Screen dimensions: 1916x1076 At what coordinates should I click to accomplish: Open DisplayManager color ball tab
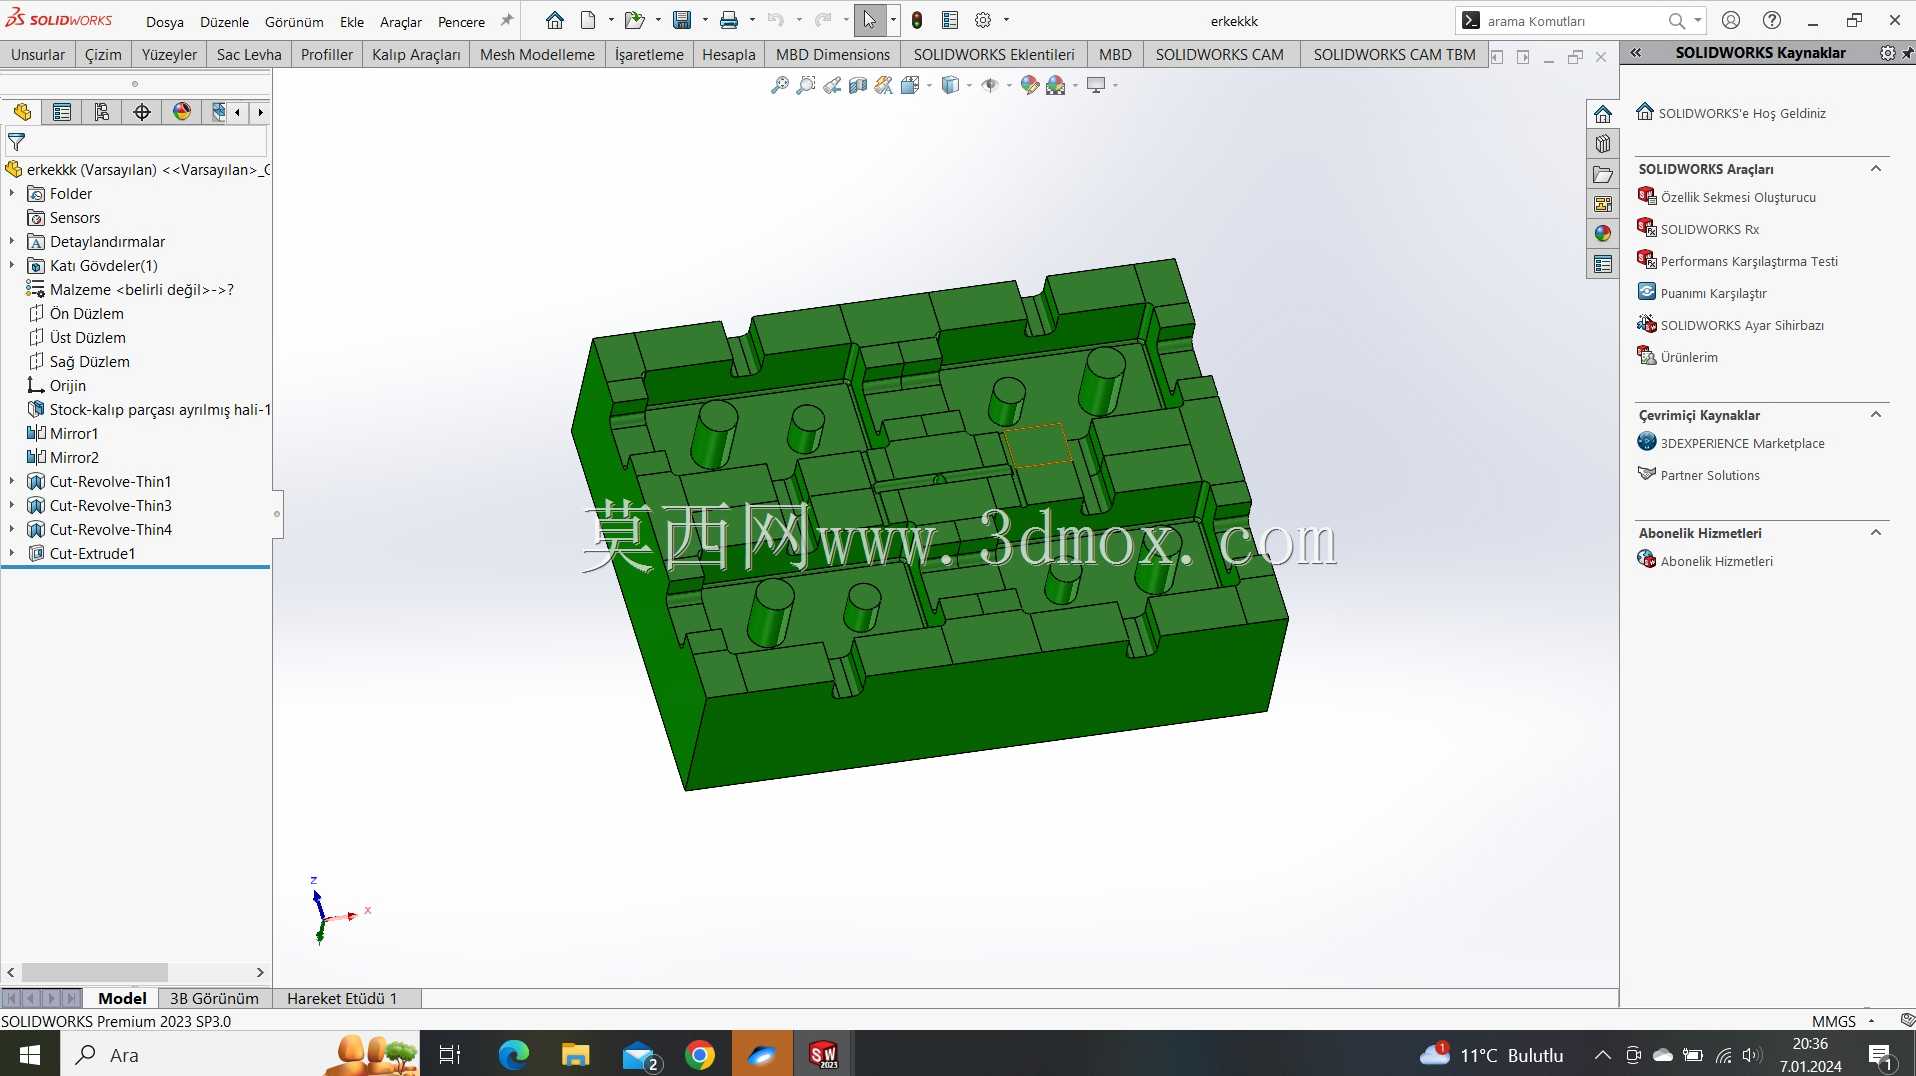click(182, 112)
